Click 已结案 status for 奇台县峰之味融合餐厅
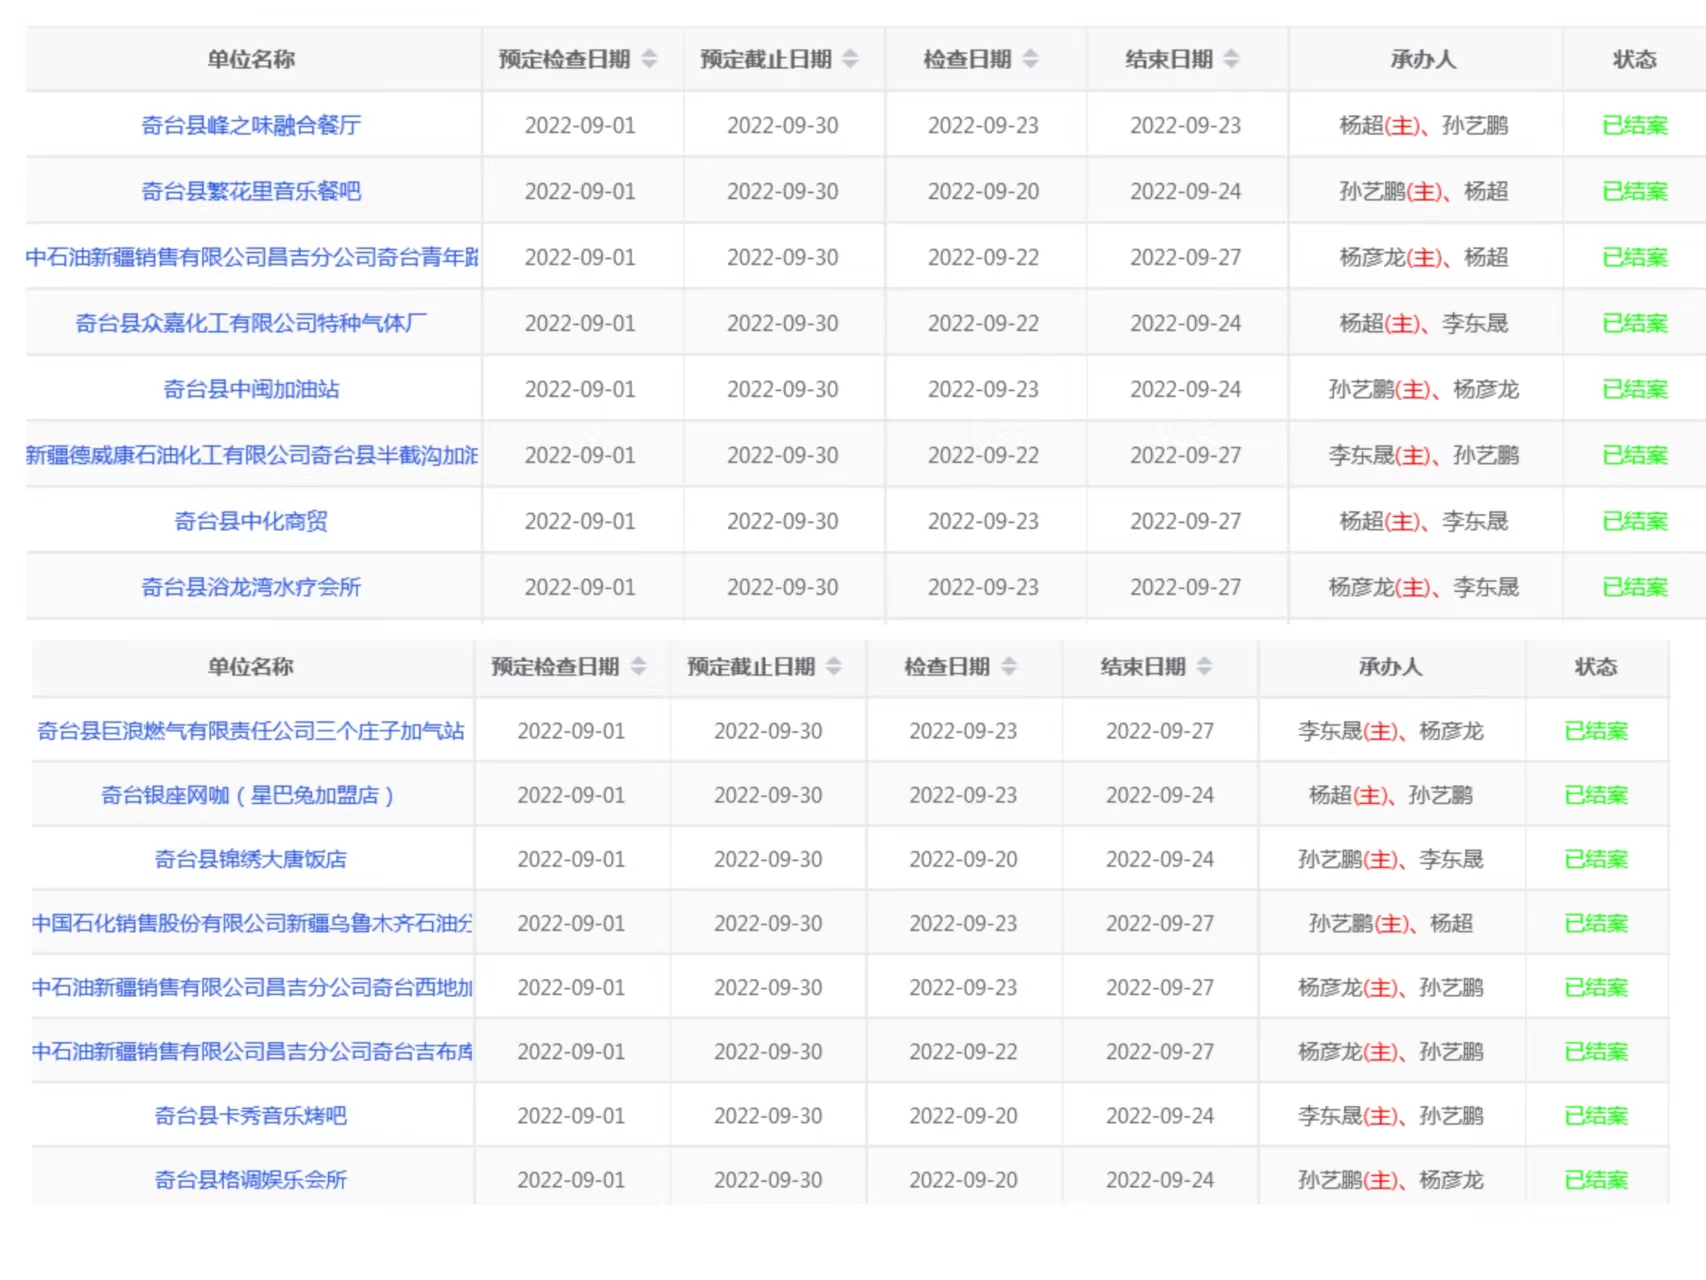 coord(1635,125)
